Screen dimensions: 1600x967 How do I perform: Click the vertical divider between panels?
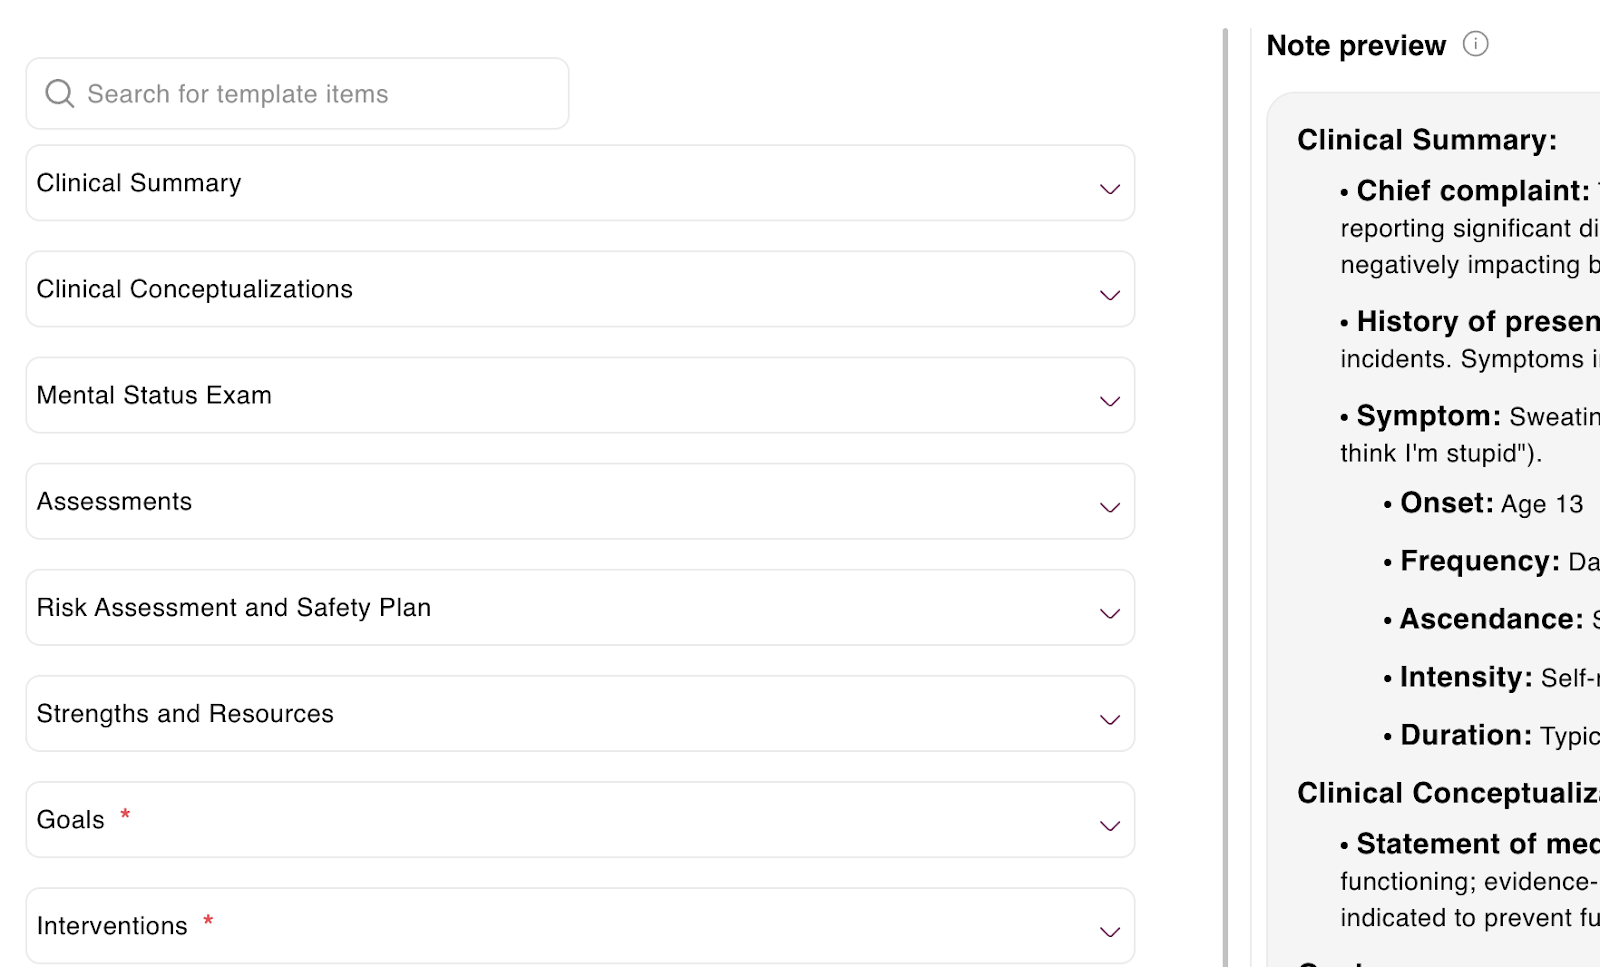pos(1227,480)
